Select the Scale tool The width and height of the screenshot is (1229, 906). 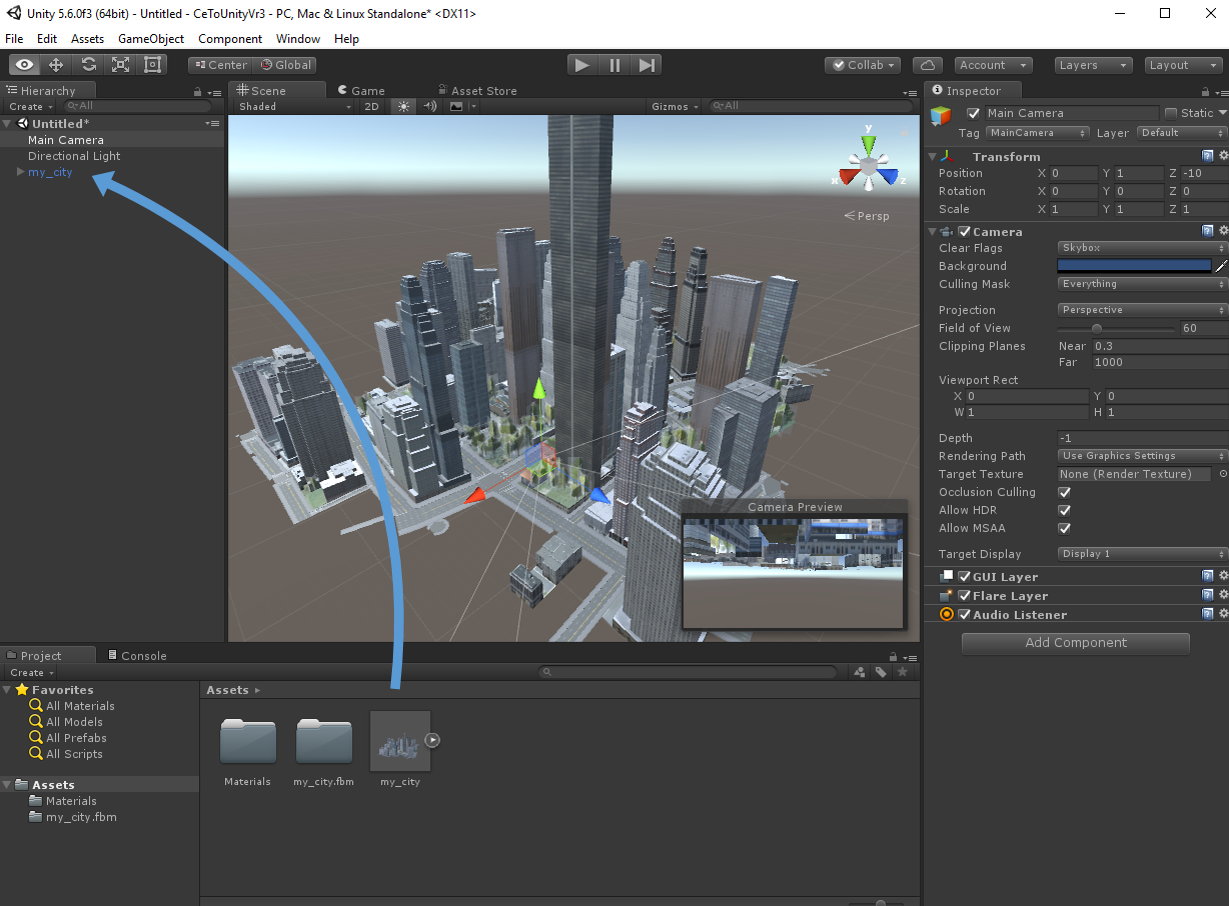(121, 65)
